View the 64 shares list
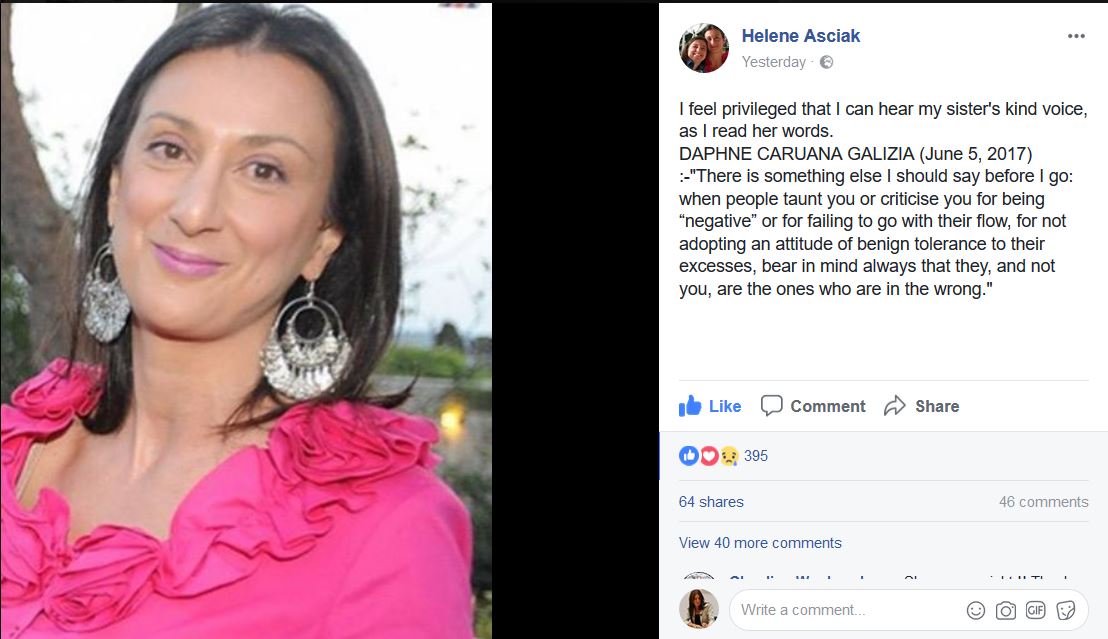This screenshot has width=1108, height=639. click(711, 502)
